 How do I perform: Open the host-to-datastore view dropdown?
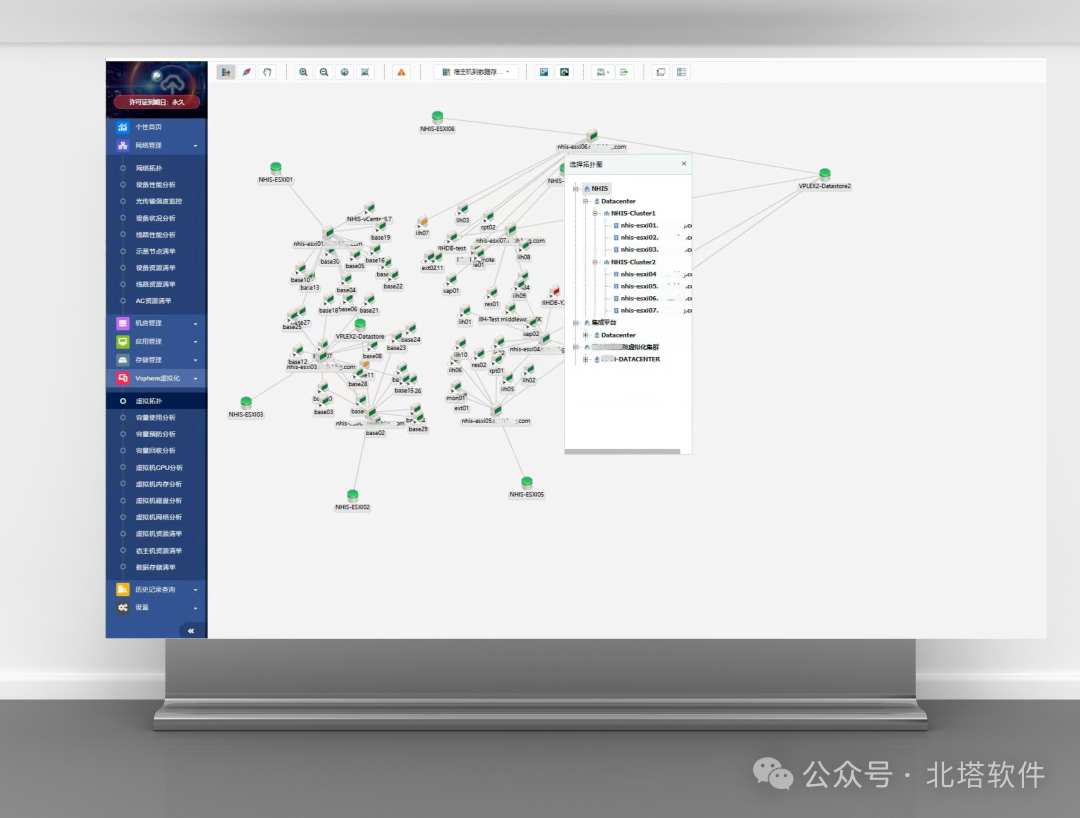[x=477, y=72]
